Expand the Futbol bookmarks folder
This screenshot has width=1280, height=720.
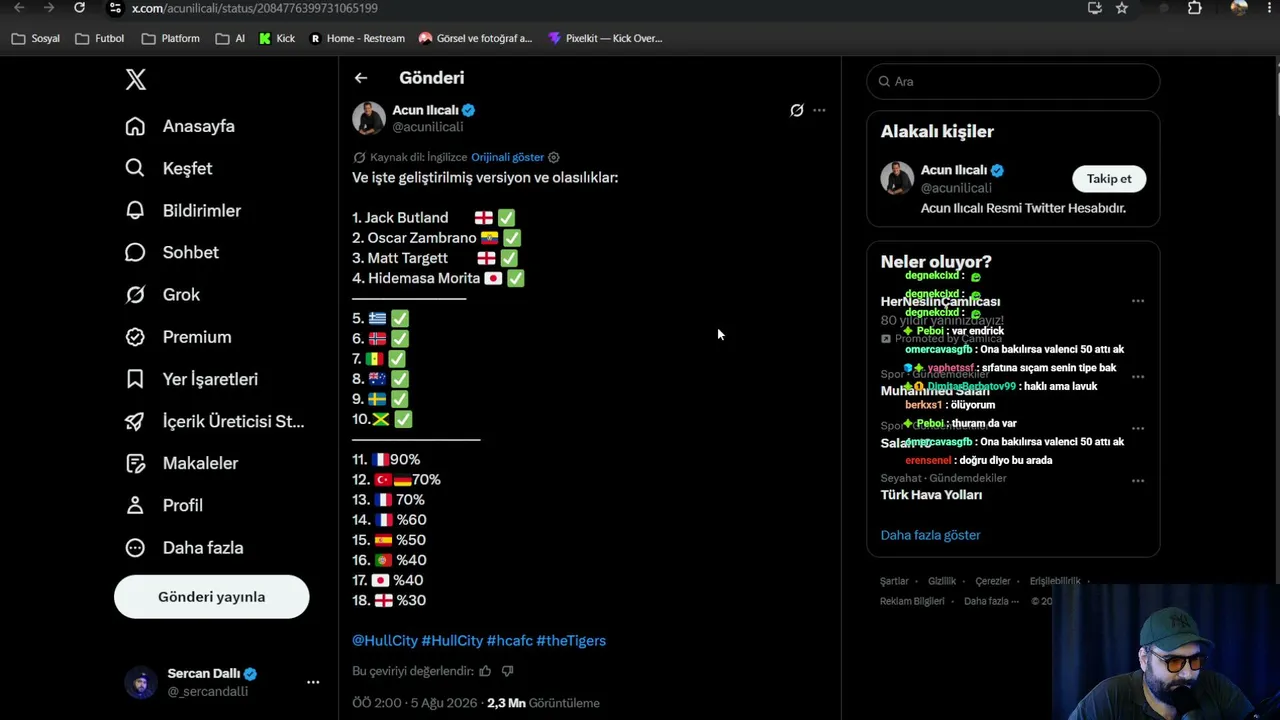[100, 39]
